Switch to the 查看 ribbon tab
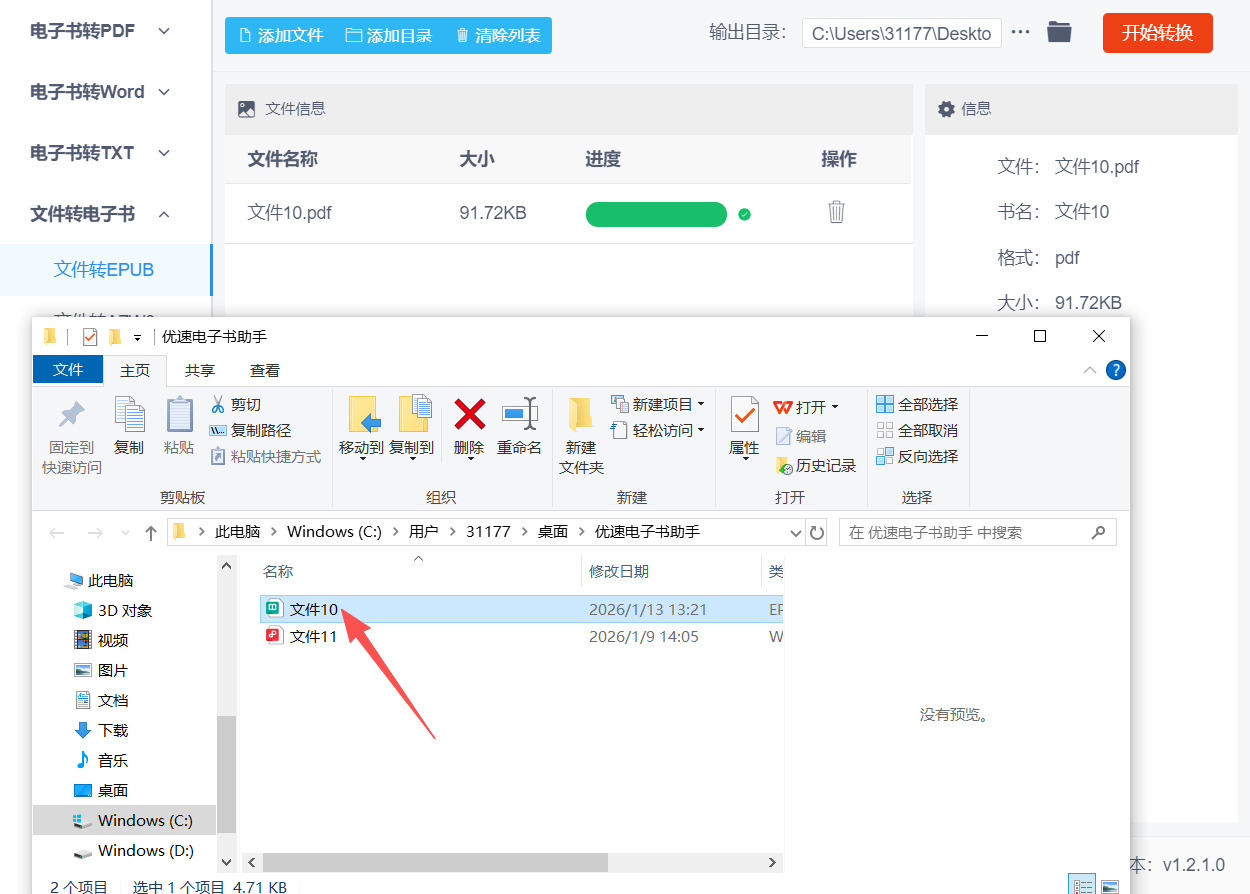Screen dimensions: 1250x894 point(264,370)
